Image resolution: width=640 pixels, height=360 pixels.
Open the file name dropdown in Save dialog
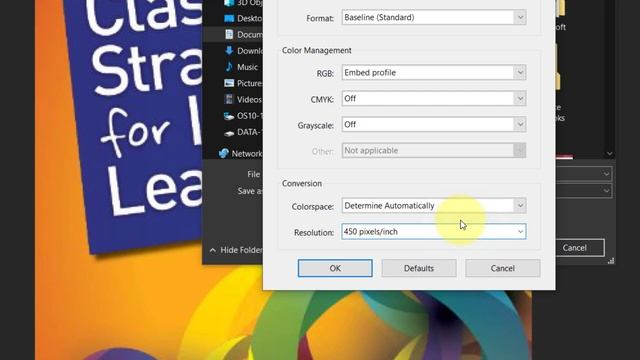[606, 174]
